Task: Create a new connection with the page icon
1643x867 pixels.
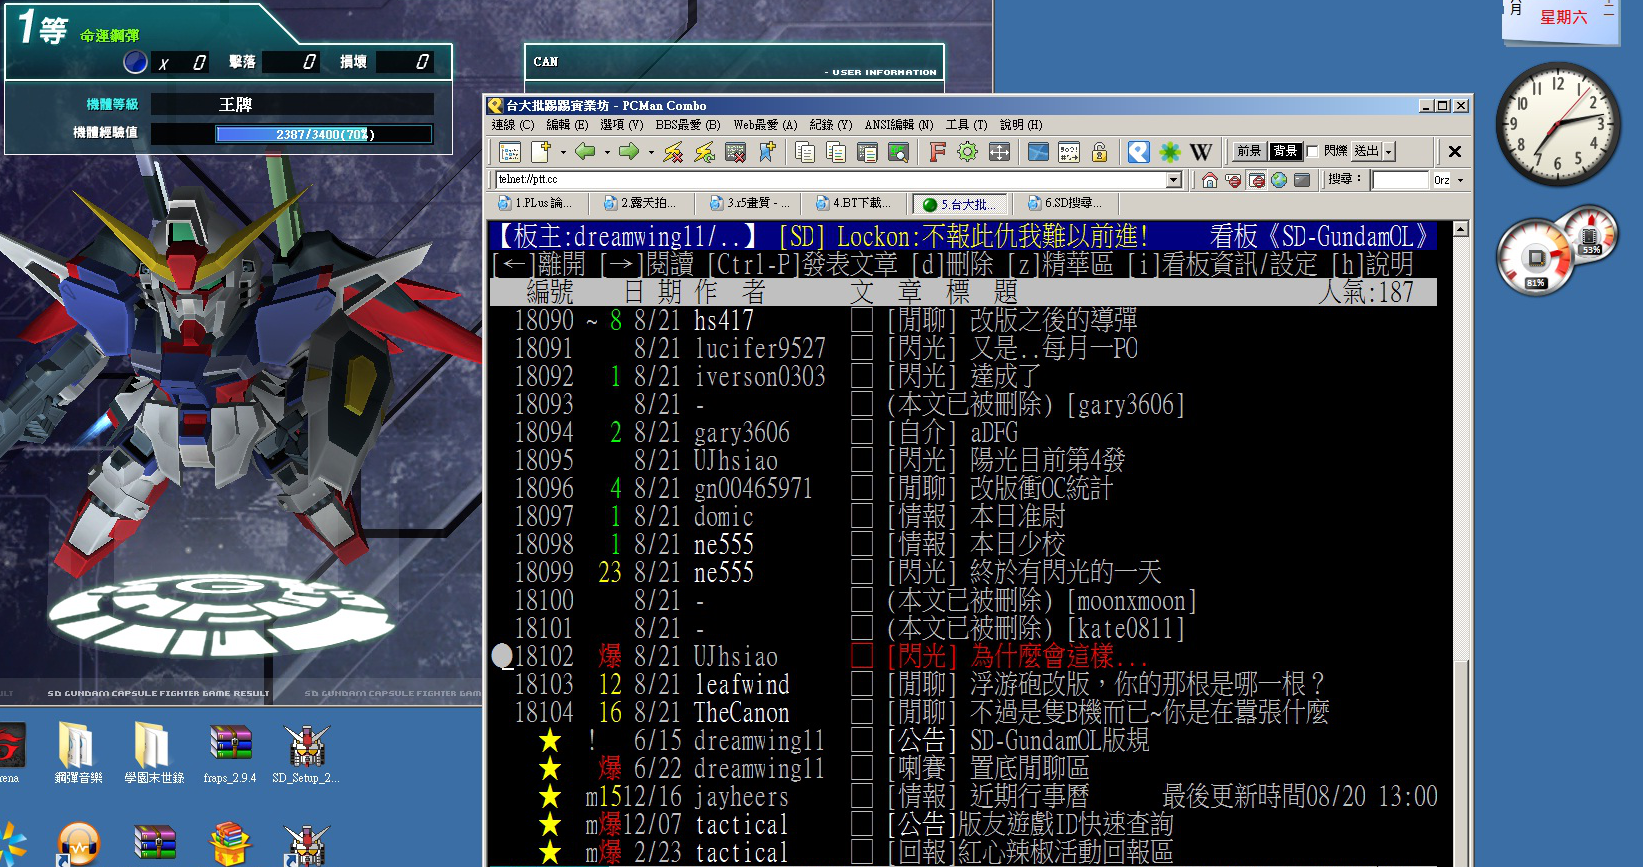Action: 541,152
